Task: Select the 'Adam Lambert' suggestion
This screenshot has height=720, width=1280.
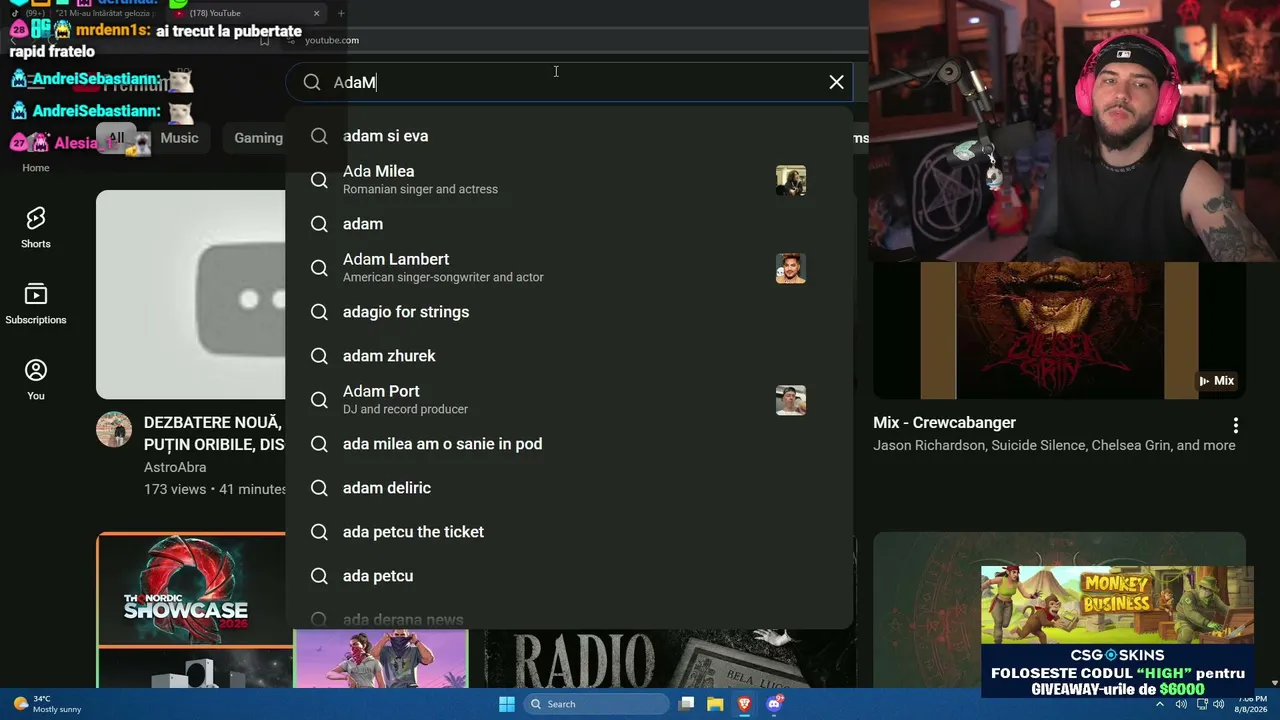Action: point(569,268)
